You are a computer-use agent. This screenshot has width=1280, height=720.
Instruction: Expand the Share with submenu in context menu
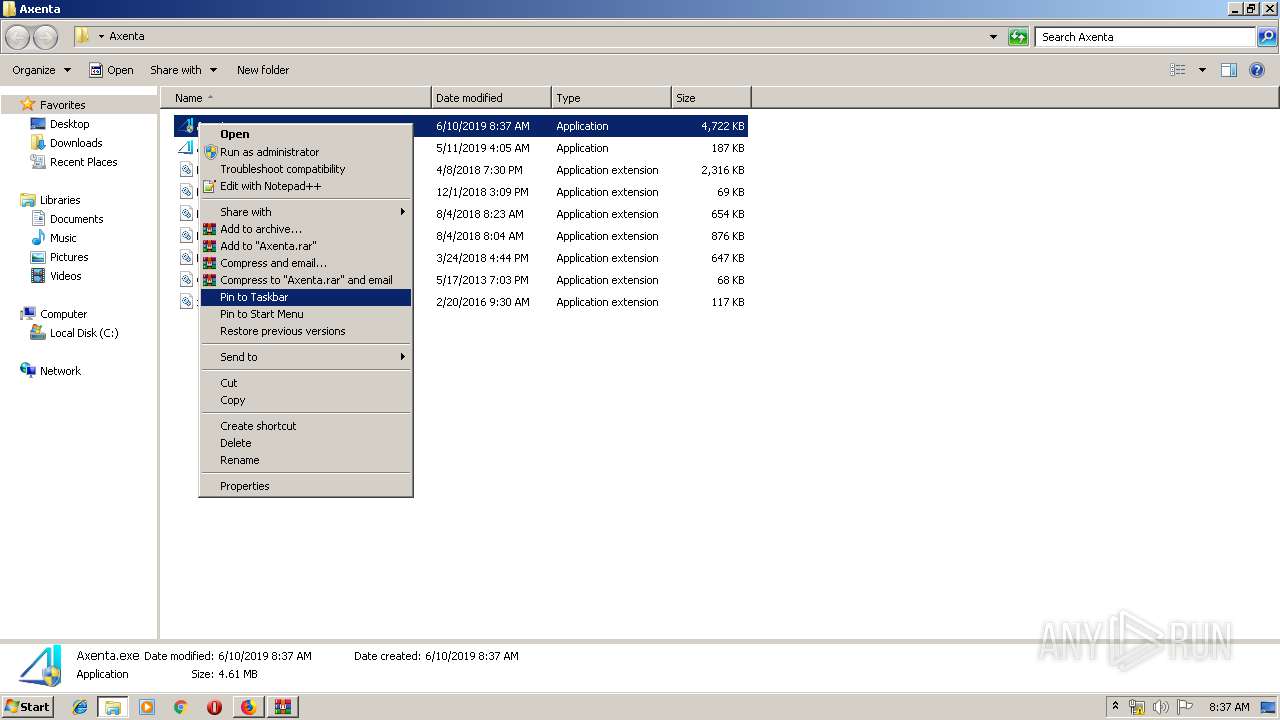tap(403, 212)
